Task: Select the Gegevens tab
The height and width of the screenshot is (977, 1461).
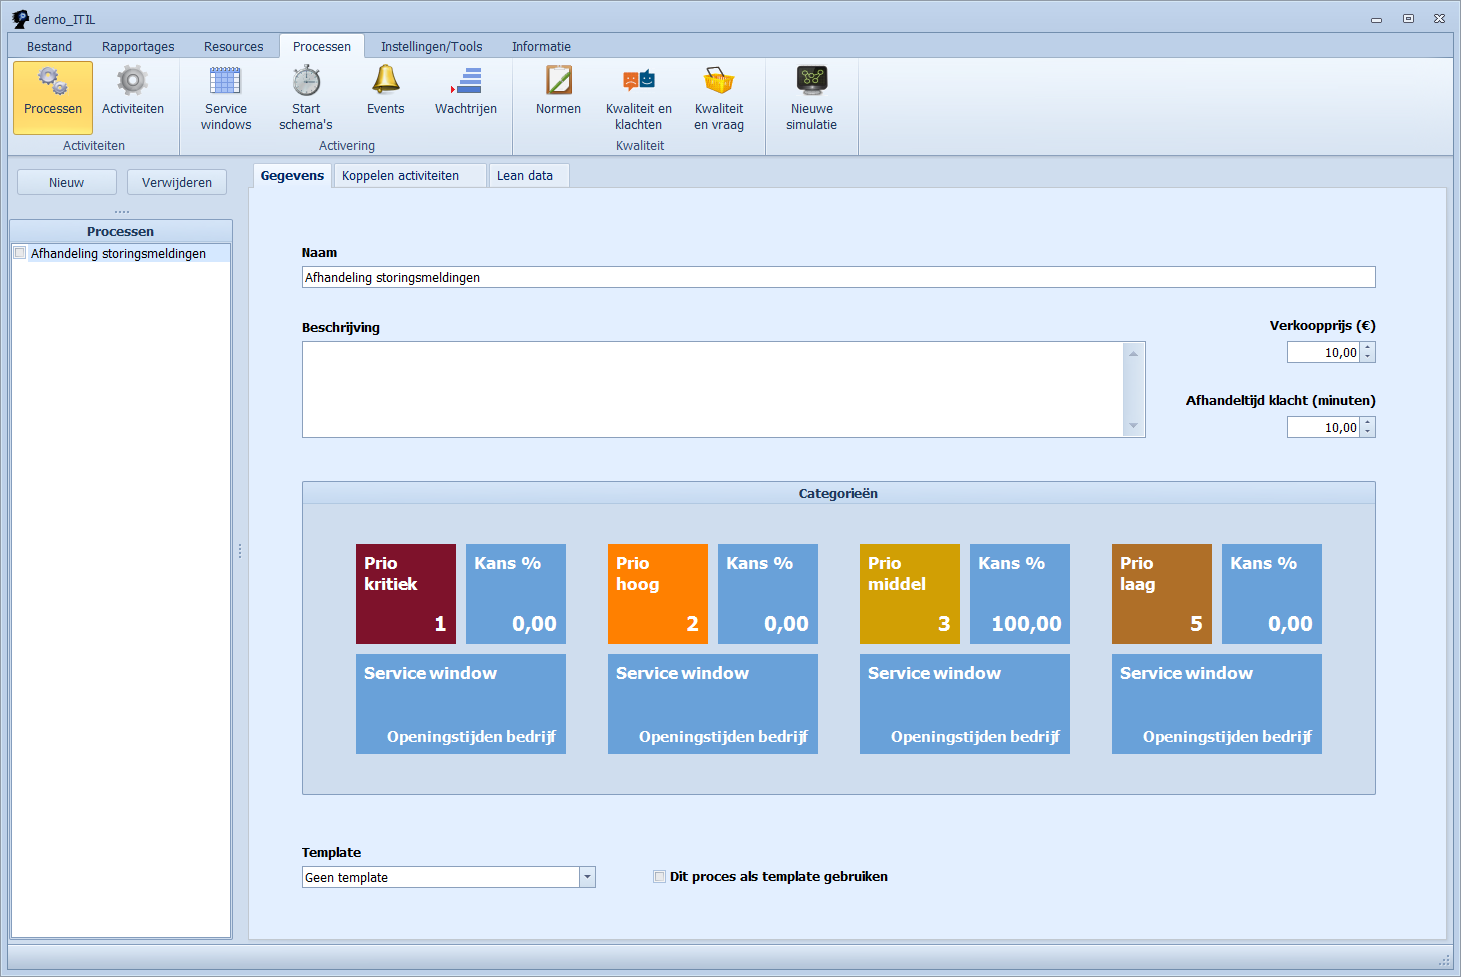Action: point(292,176)
